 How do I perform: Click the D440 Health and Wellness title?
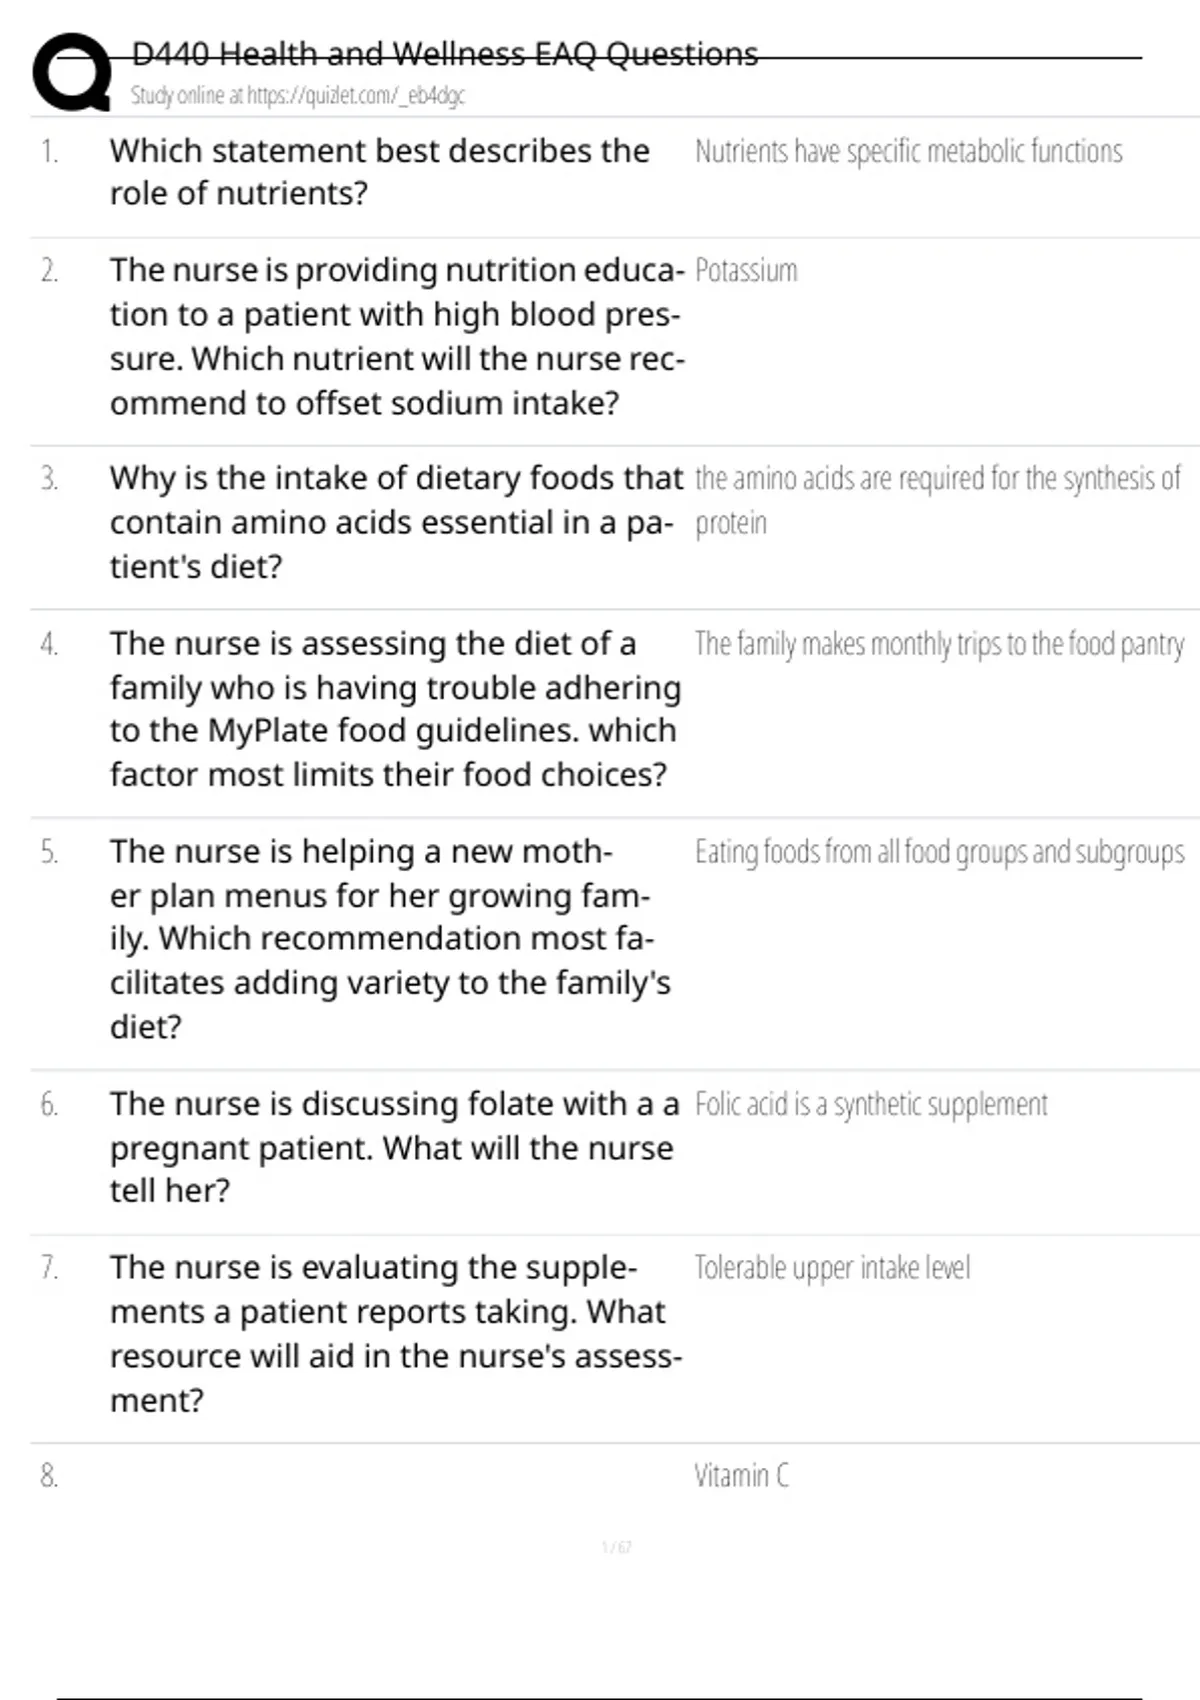[x=444, y=54]
